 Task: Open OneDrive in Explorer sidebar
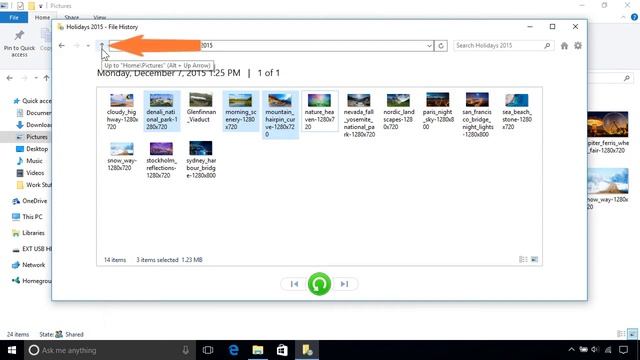click(x=29, y=201)
